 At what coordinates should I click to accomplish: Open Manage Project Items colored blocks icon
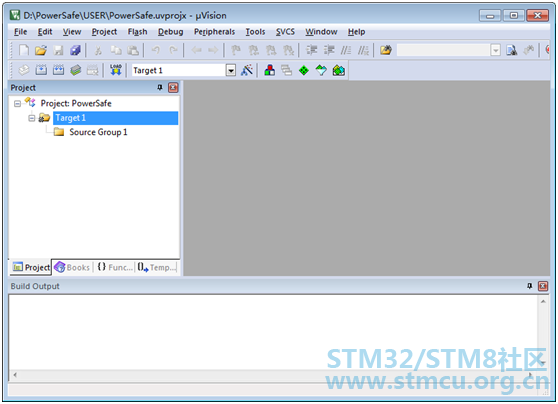coord(269,70)
